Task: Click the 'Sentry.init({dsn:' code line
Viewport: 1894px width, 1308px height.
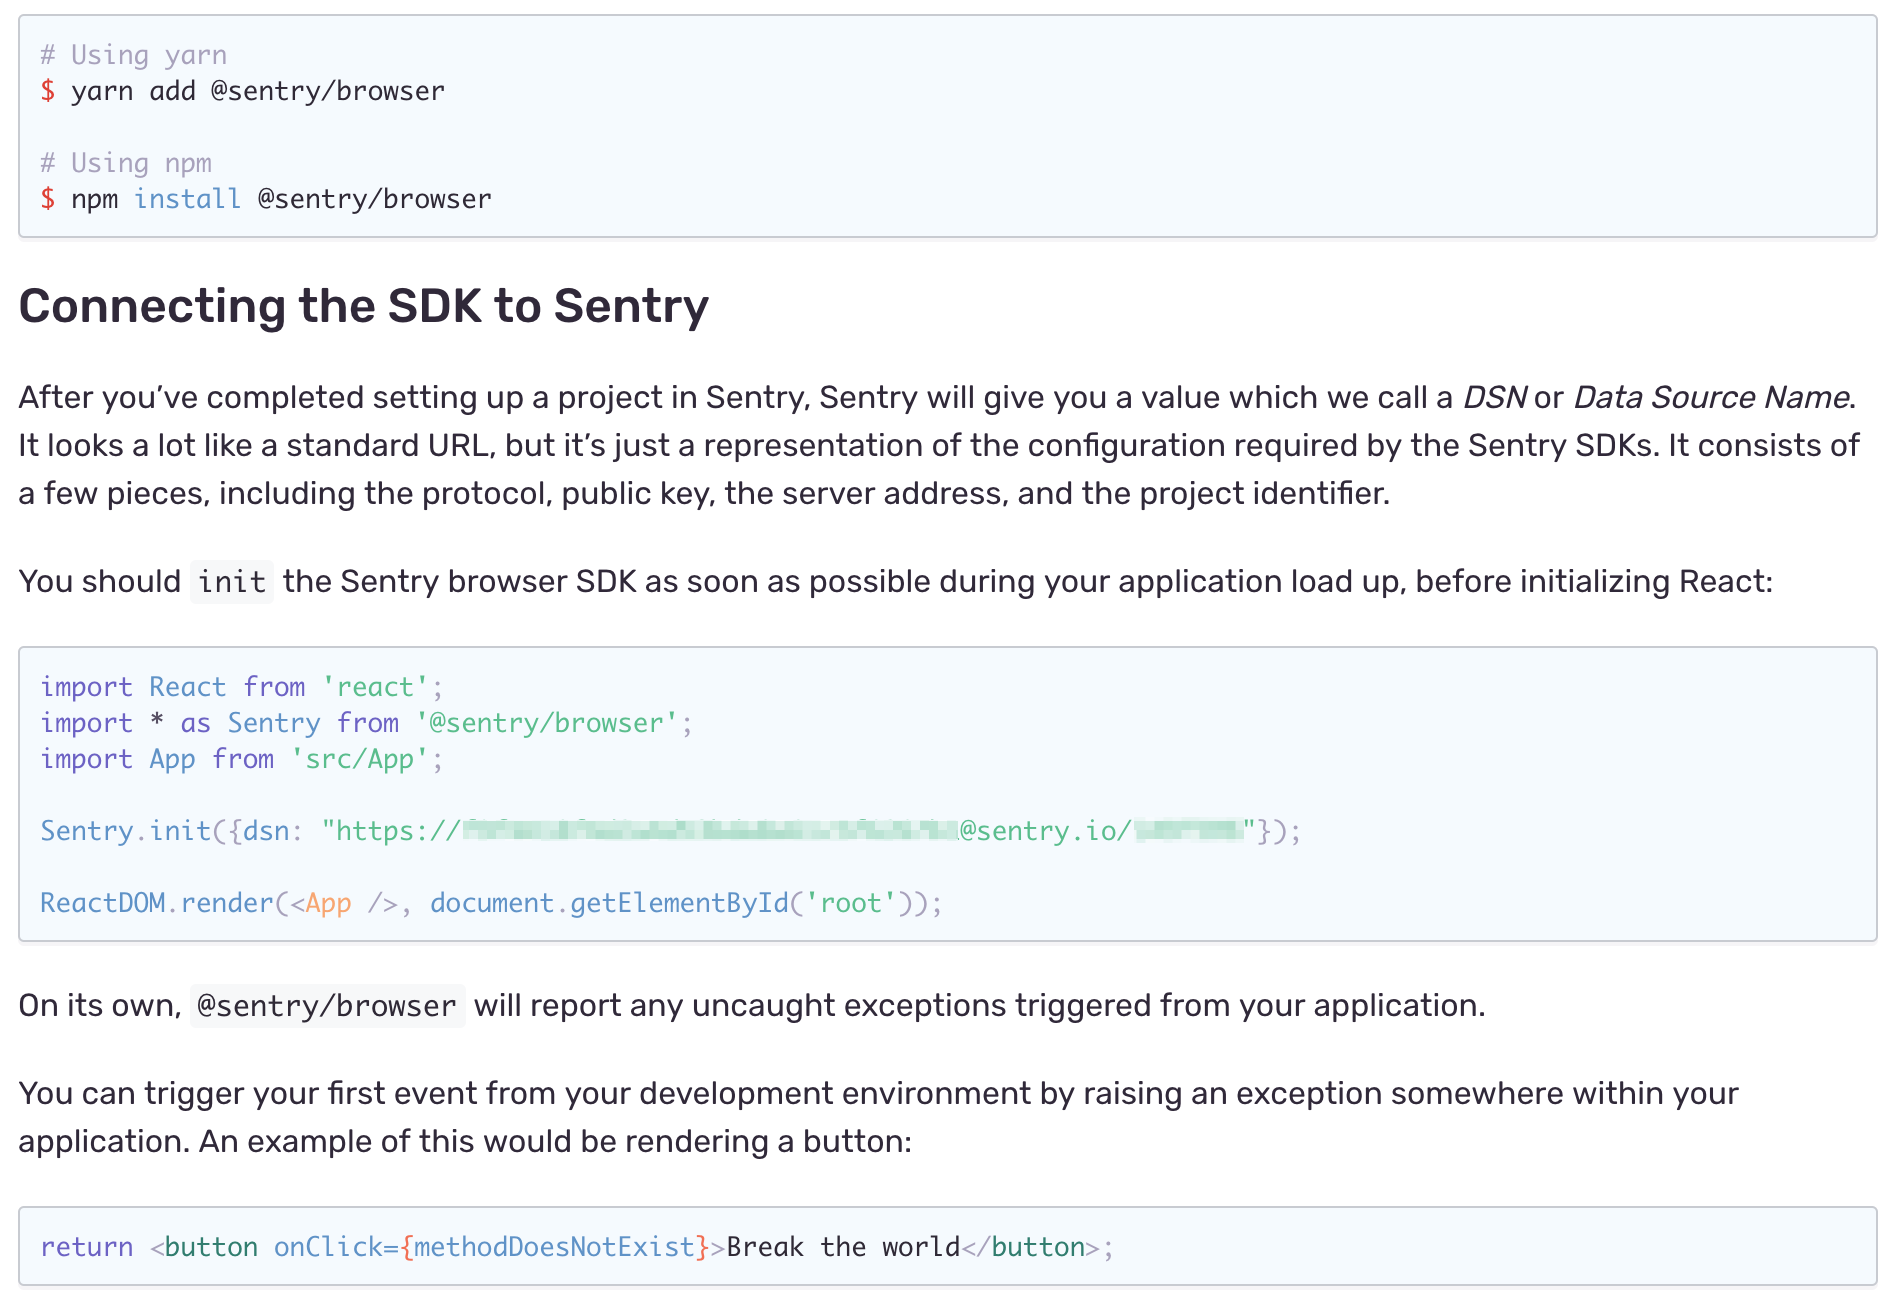Action: pos(670,831)
